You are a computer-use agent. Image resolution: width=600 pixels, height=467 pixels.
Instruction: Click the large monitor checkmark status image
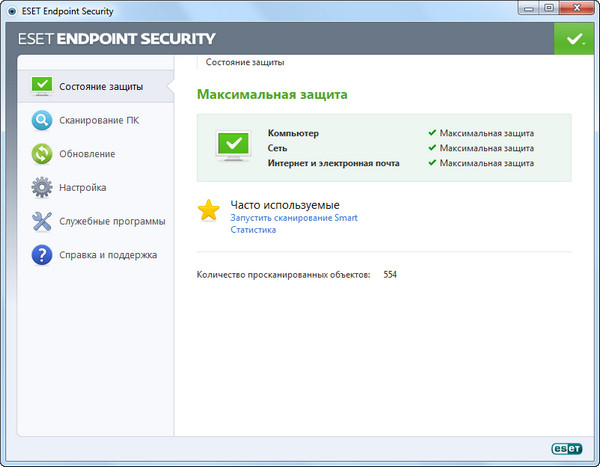pyautogui.click(x=233, y=146)
